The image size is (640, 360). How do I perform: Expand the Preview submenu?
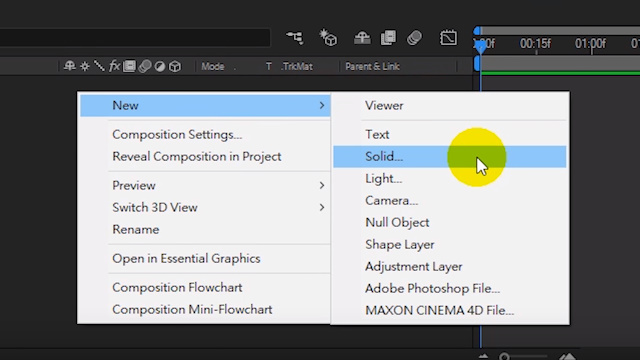point(205,185)
